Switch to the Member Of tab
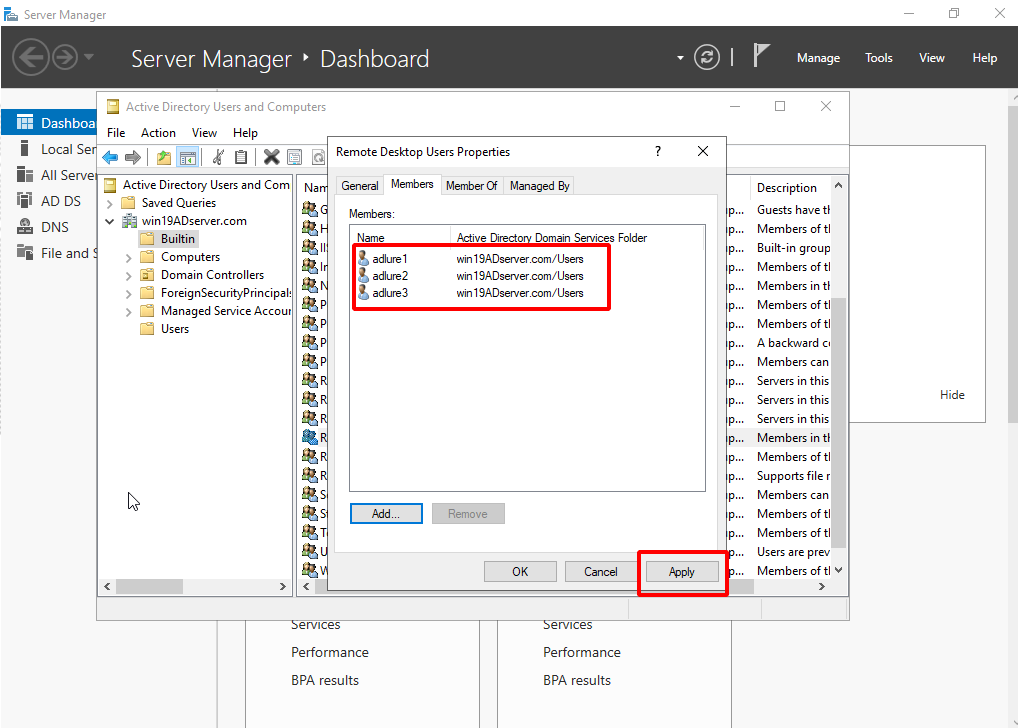 tap(471, 186)
